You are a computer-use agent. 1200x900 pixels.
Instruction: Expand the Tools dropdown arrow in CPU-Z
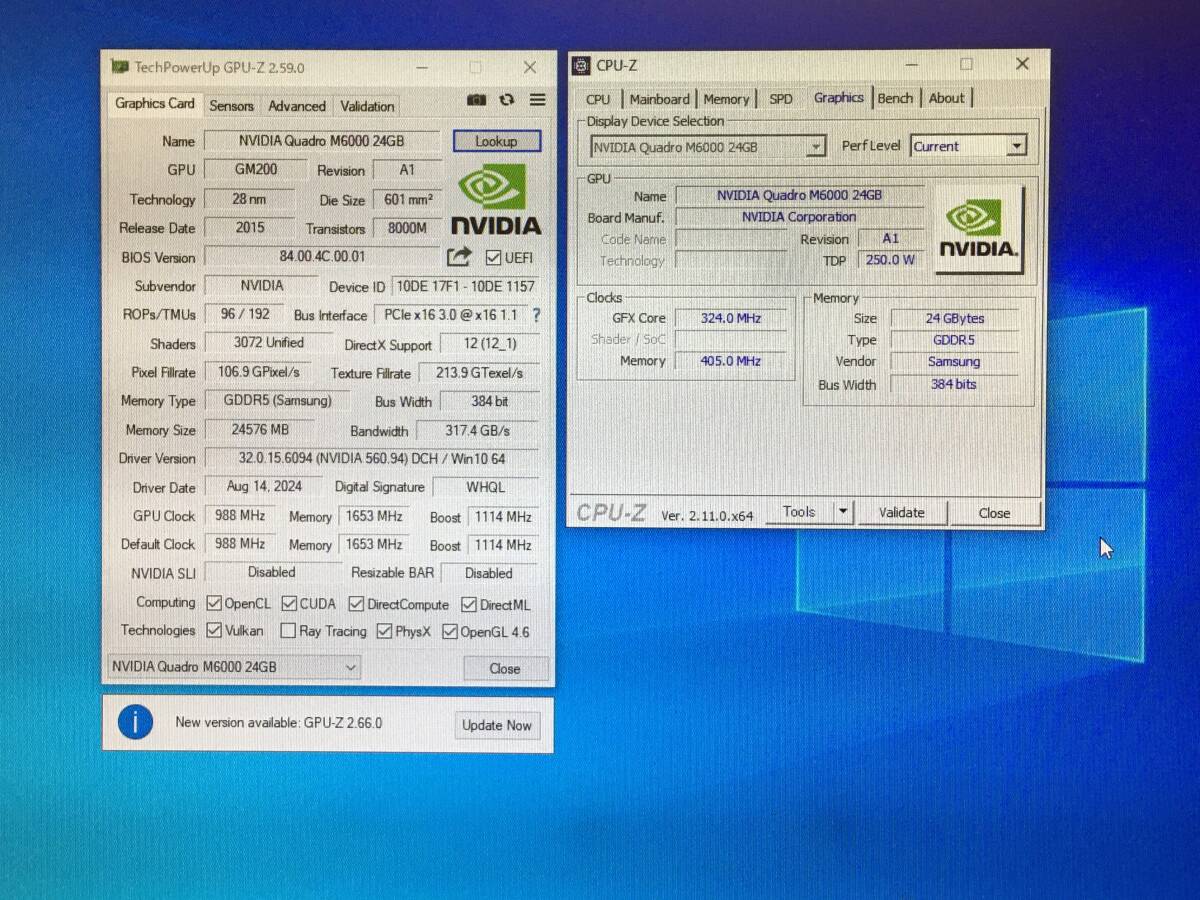pos(843,512)
